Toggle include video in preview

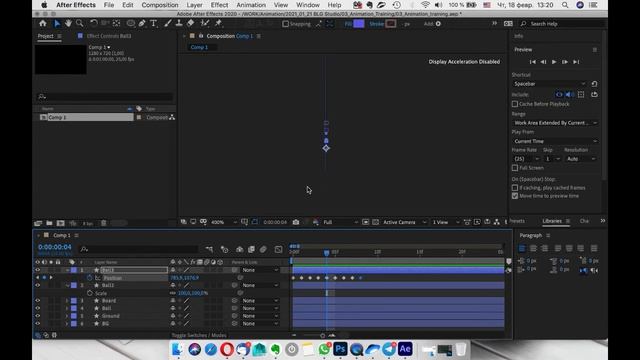(x=559, y=94)
